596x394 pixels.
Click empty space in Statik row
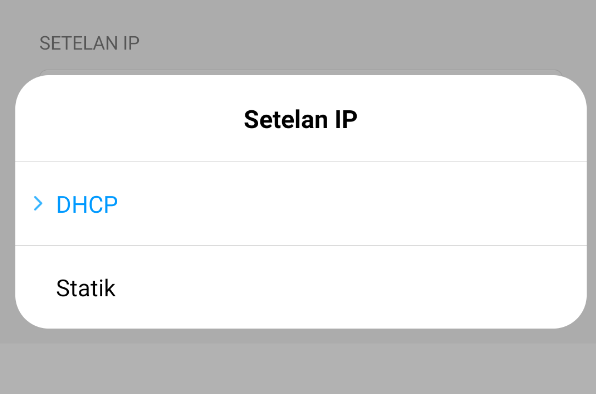tap(350, 288)
